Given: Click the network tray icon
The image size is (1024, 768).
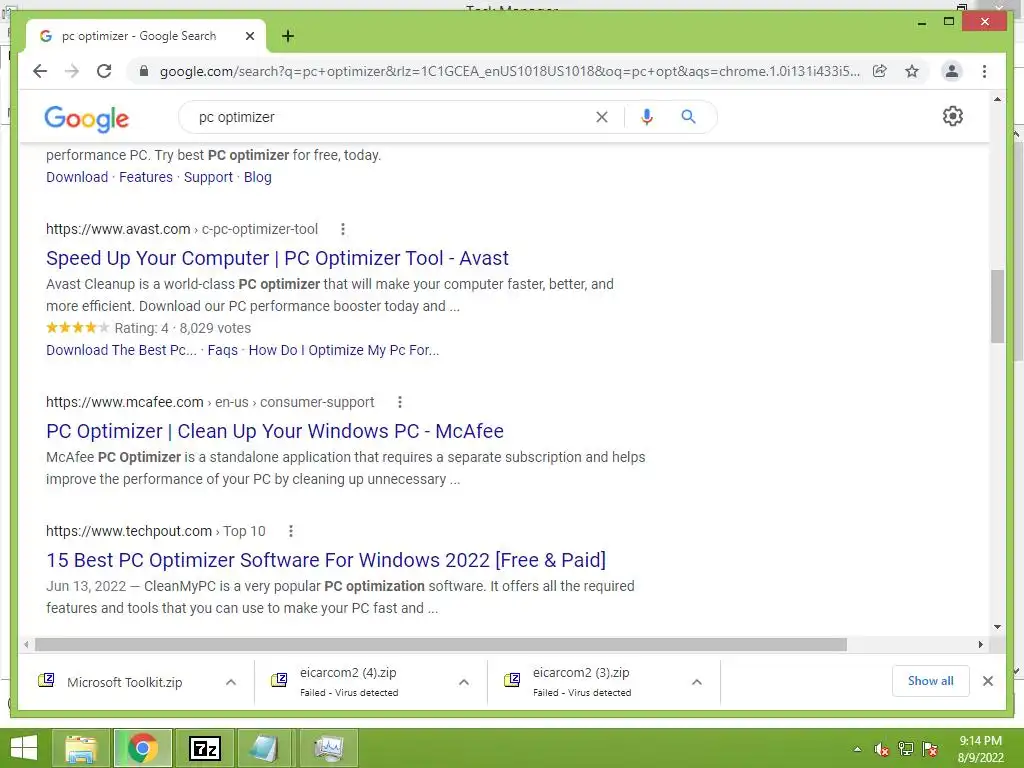Looking at the screenshot, I should click(x=906, y=749).
